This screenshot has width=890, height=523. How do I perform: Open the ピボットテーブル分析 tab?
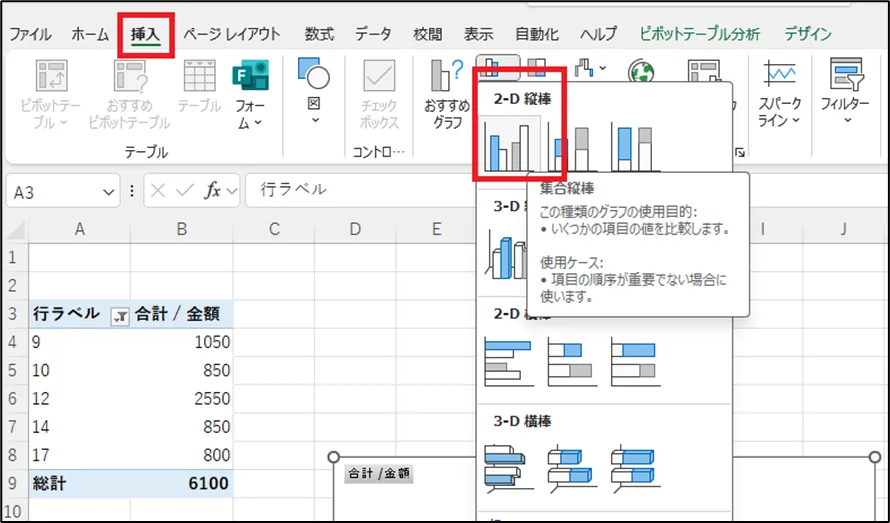(699, 34)
